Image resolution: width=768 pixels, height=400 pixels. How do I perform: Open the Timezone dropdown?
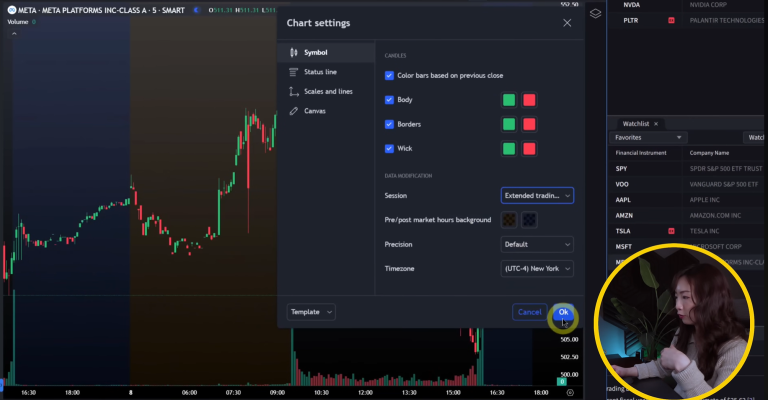click(537, 268)
